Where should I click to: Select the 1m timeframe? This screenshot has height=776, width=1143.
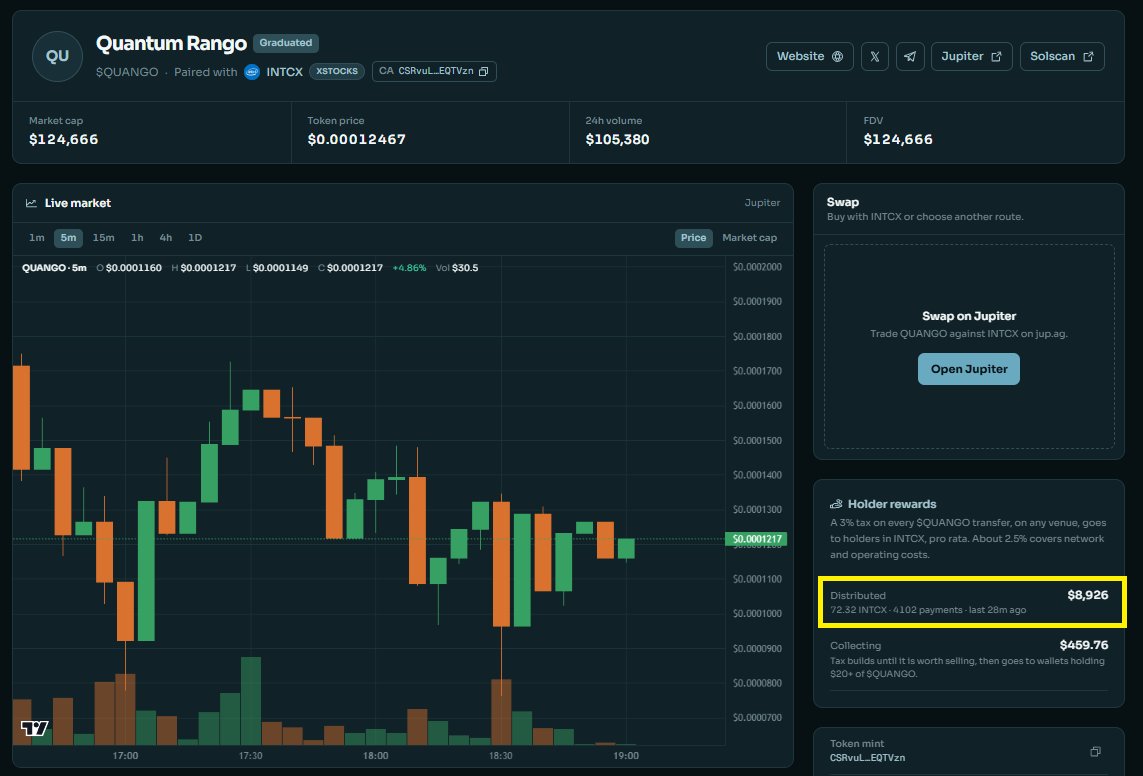click(x=36, y=238)
